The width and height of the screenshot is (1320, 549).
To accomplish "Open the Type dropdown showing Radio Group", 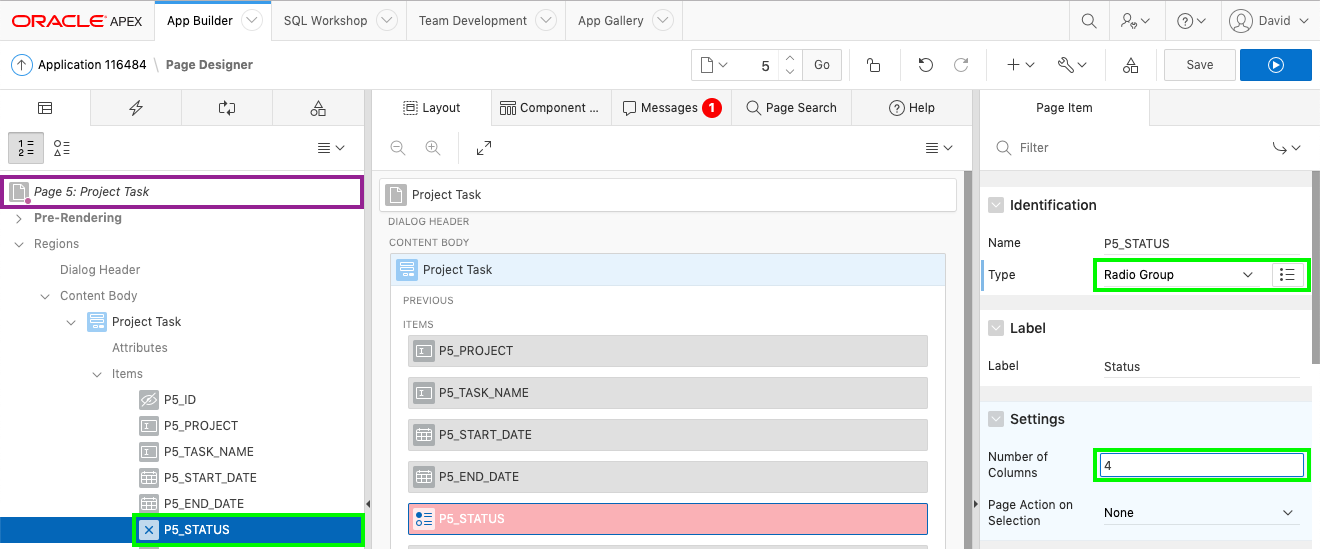I will 1177,275.
